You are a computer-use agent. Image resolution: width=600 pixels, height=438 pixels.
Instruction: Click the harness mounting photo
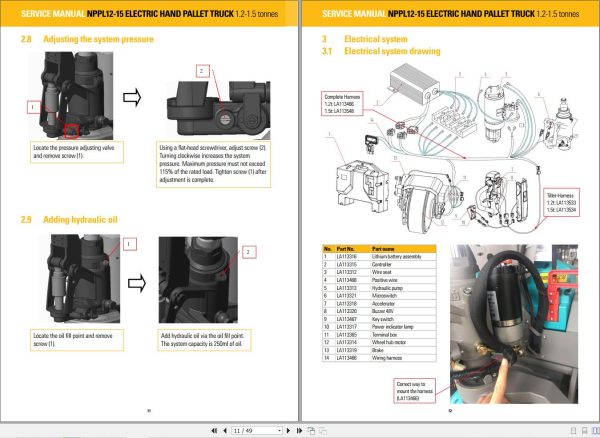(514, 324)
